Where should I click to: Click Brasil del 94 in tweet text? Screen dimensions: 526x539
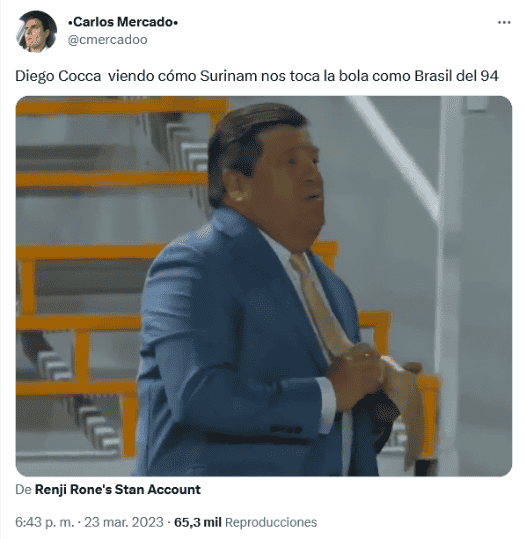click(x=456, y=76)
